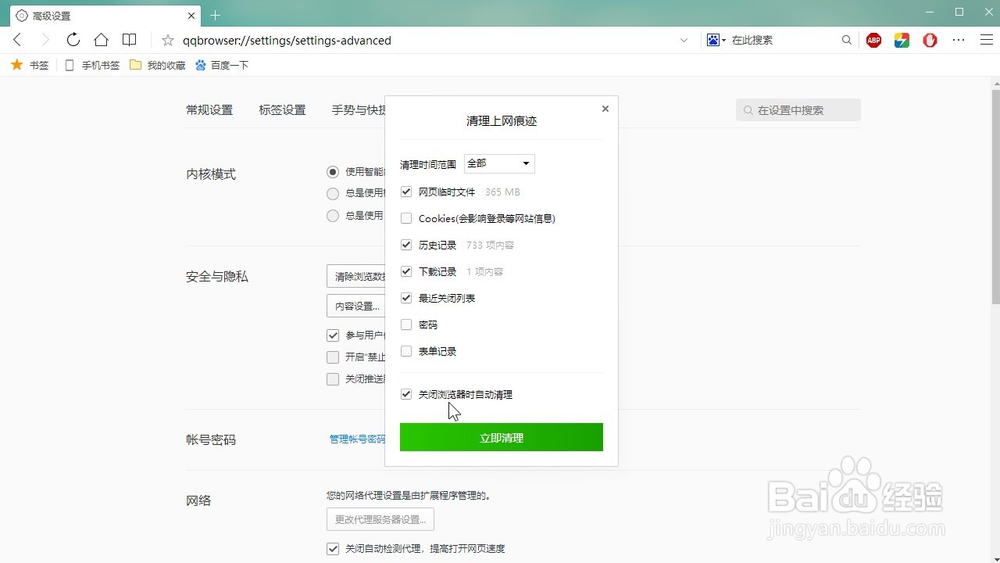
Task: Open a new tab with the plus icon
Action: click(215, 15)
